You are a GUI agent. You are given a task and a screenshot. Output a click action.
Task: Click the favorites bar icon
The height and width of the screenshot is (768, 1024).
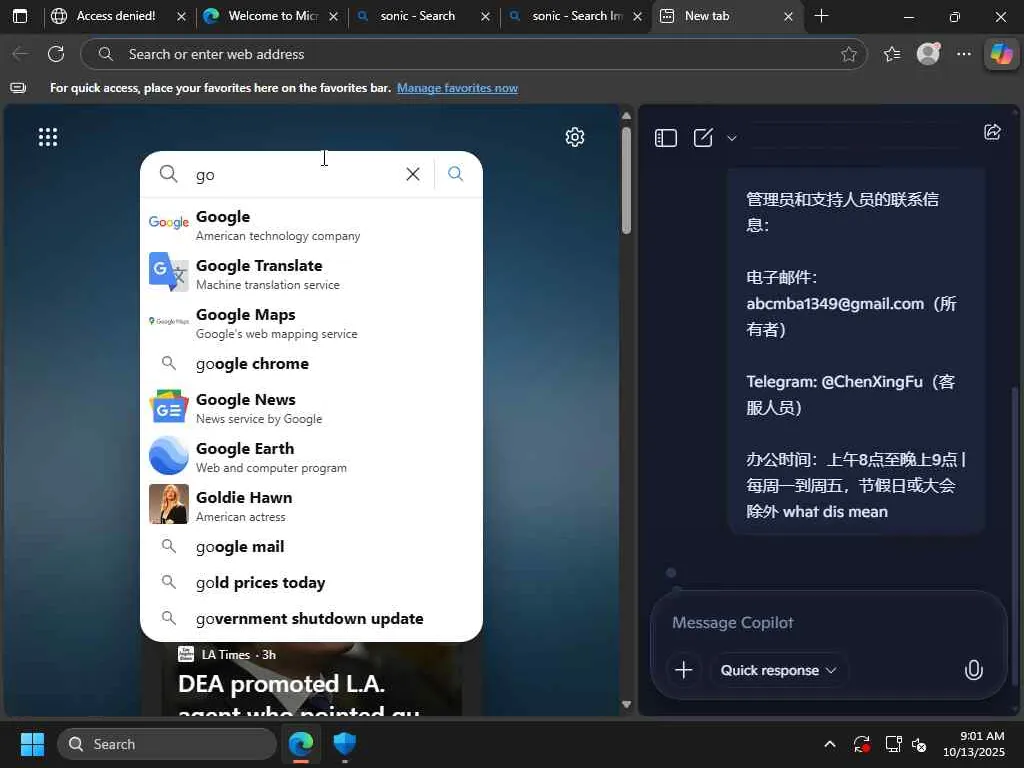click(x=18, y=88)
